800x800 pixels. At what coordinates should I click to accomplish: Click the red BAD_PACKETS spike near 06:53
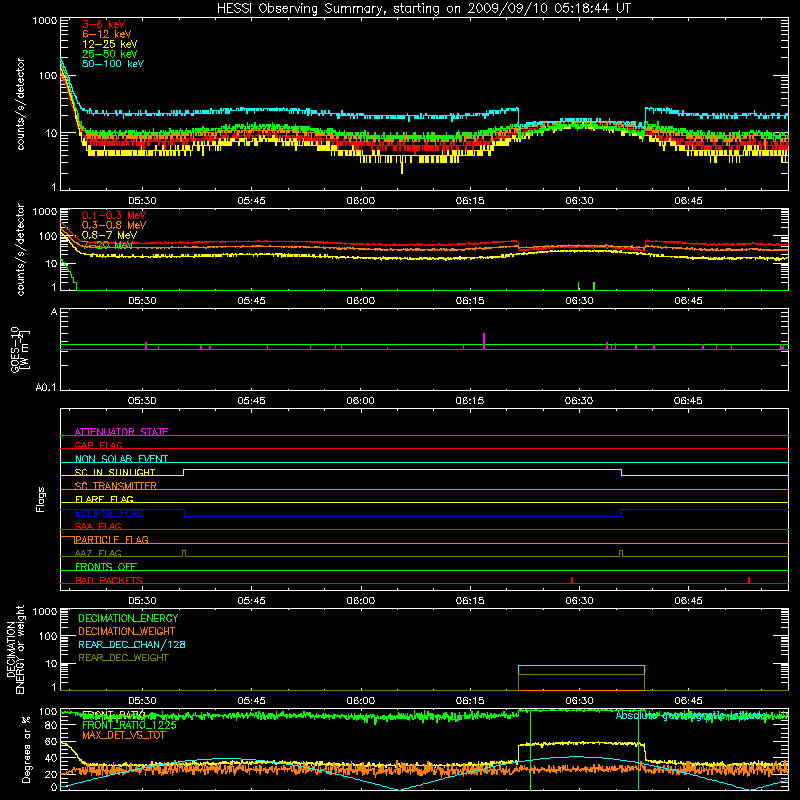(x=748, y=580)
